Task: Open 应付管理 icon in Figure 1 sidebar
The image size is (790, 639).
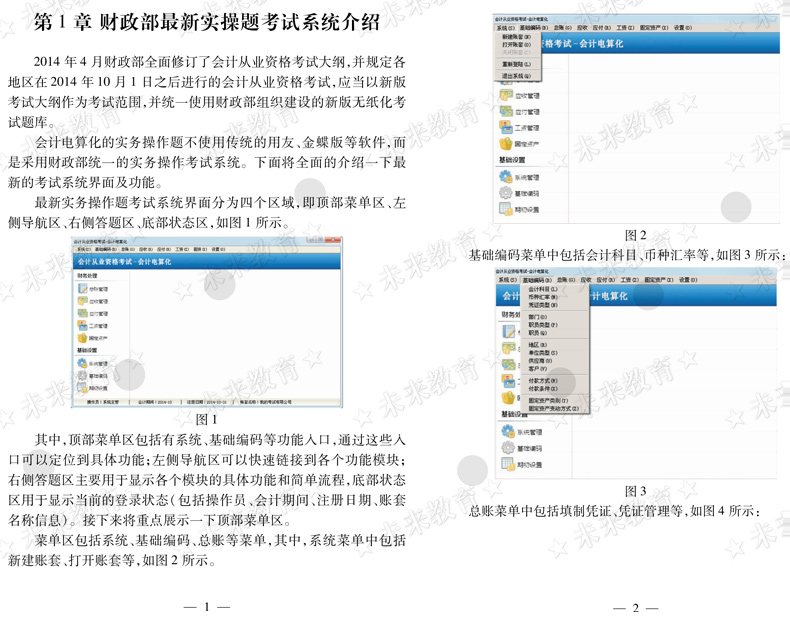Action: pos(82,313)
